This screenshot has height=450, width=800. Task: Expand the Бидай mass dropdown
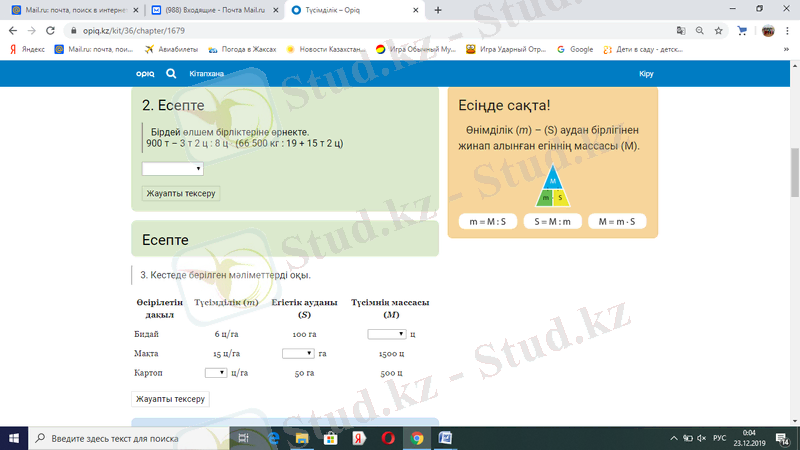pyautogui.click(x=387, y=334)
